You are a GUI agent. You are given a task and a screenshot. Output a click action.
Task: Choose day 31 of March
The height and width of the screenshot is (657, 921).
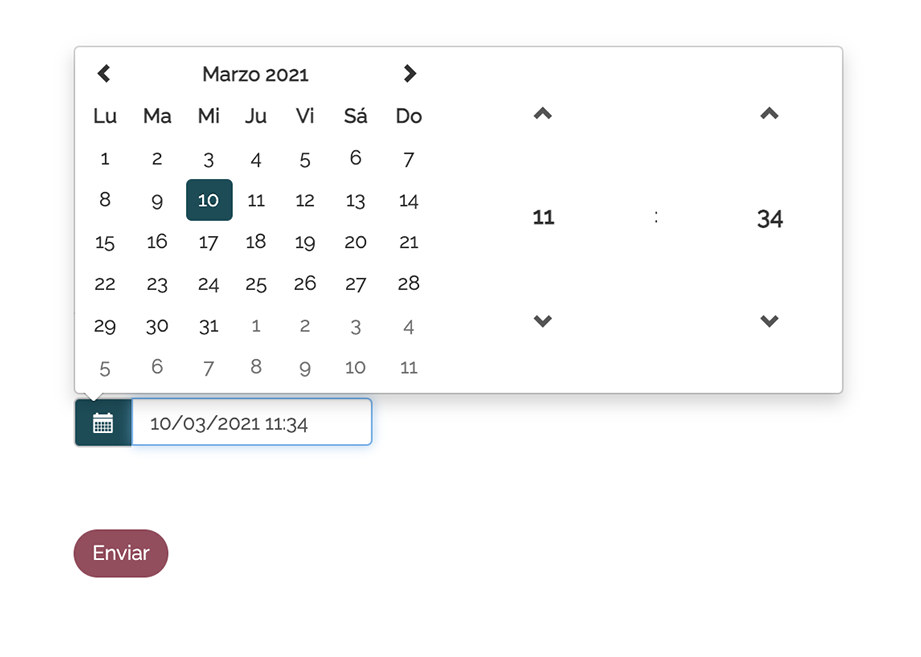(209, 326)
